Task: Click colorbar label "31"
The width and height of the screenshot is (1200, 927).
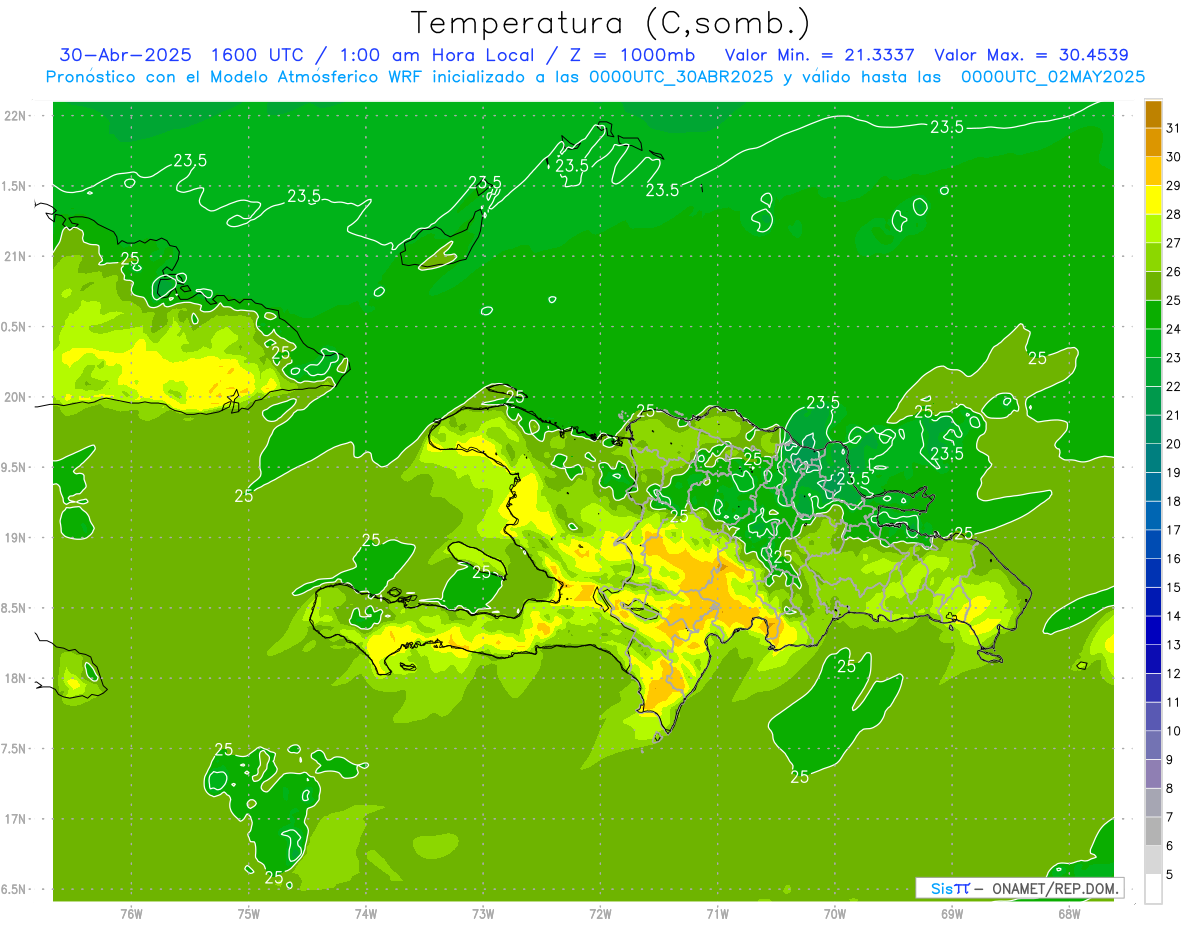Action: coord(1174,128)
